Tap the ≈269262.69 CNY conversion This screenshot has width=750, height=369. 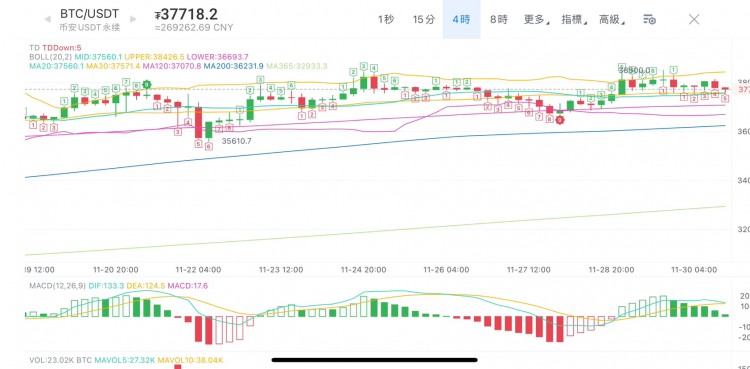[x=194, y=28]
